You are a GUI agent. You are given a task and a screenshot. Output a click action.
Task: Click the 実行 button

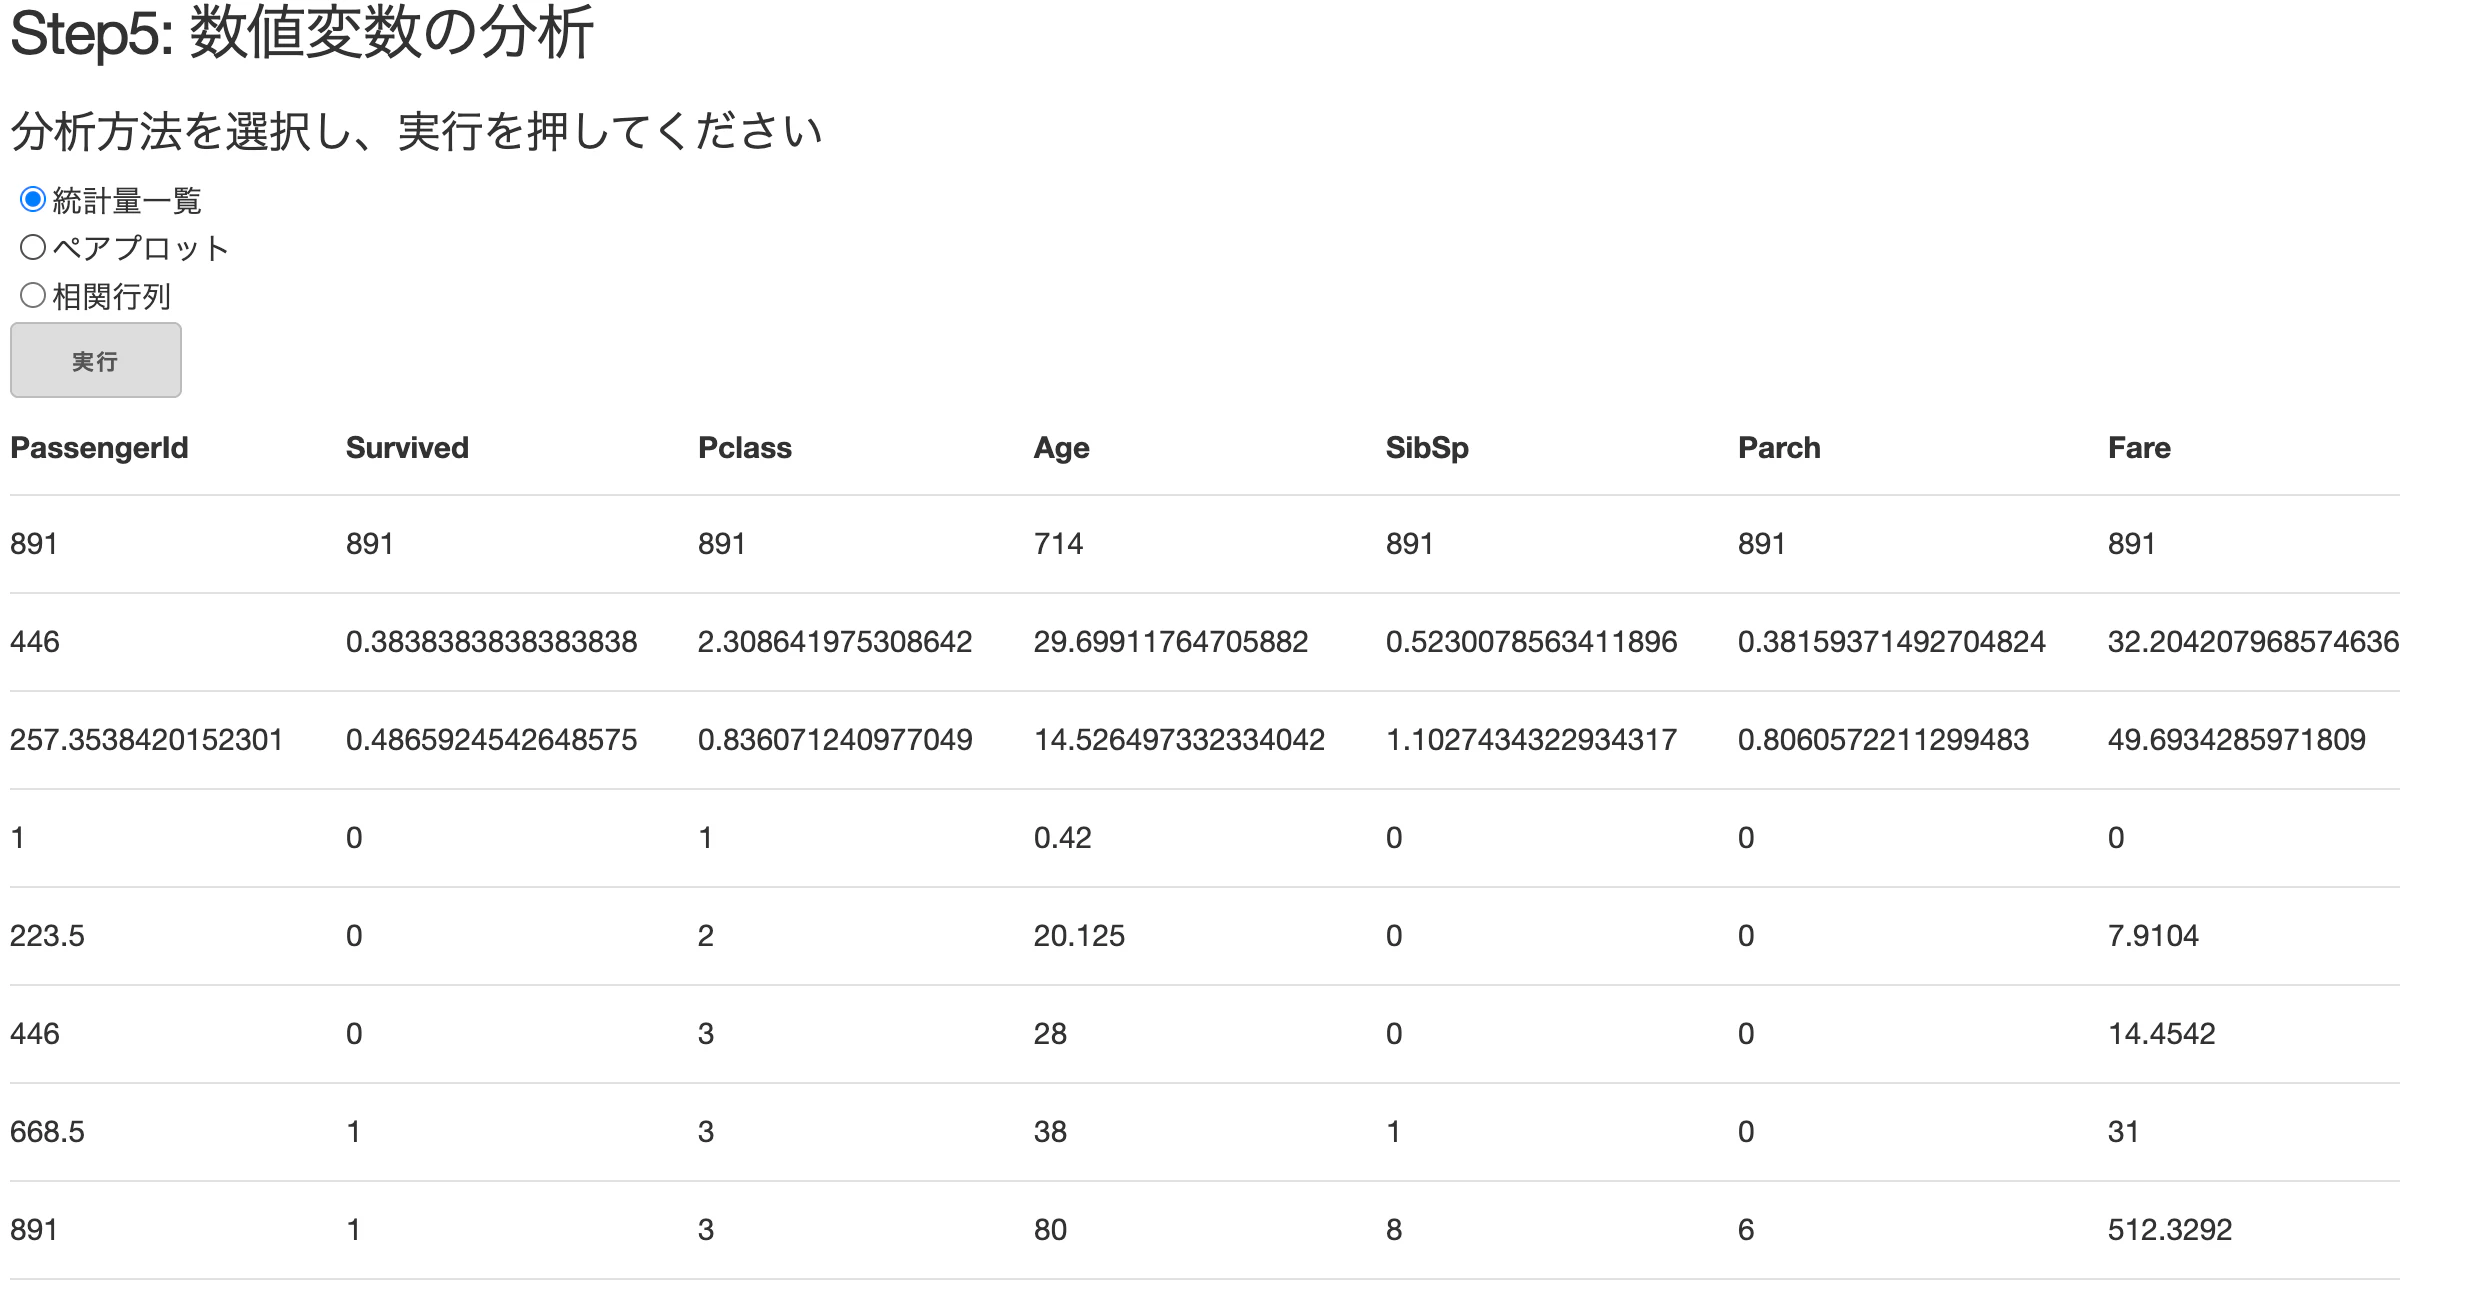[96, 360]
